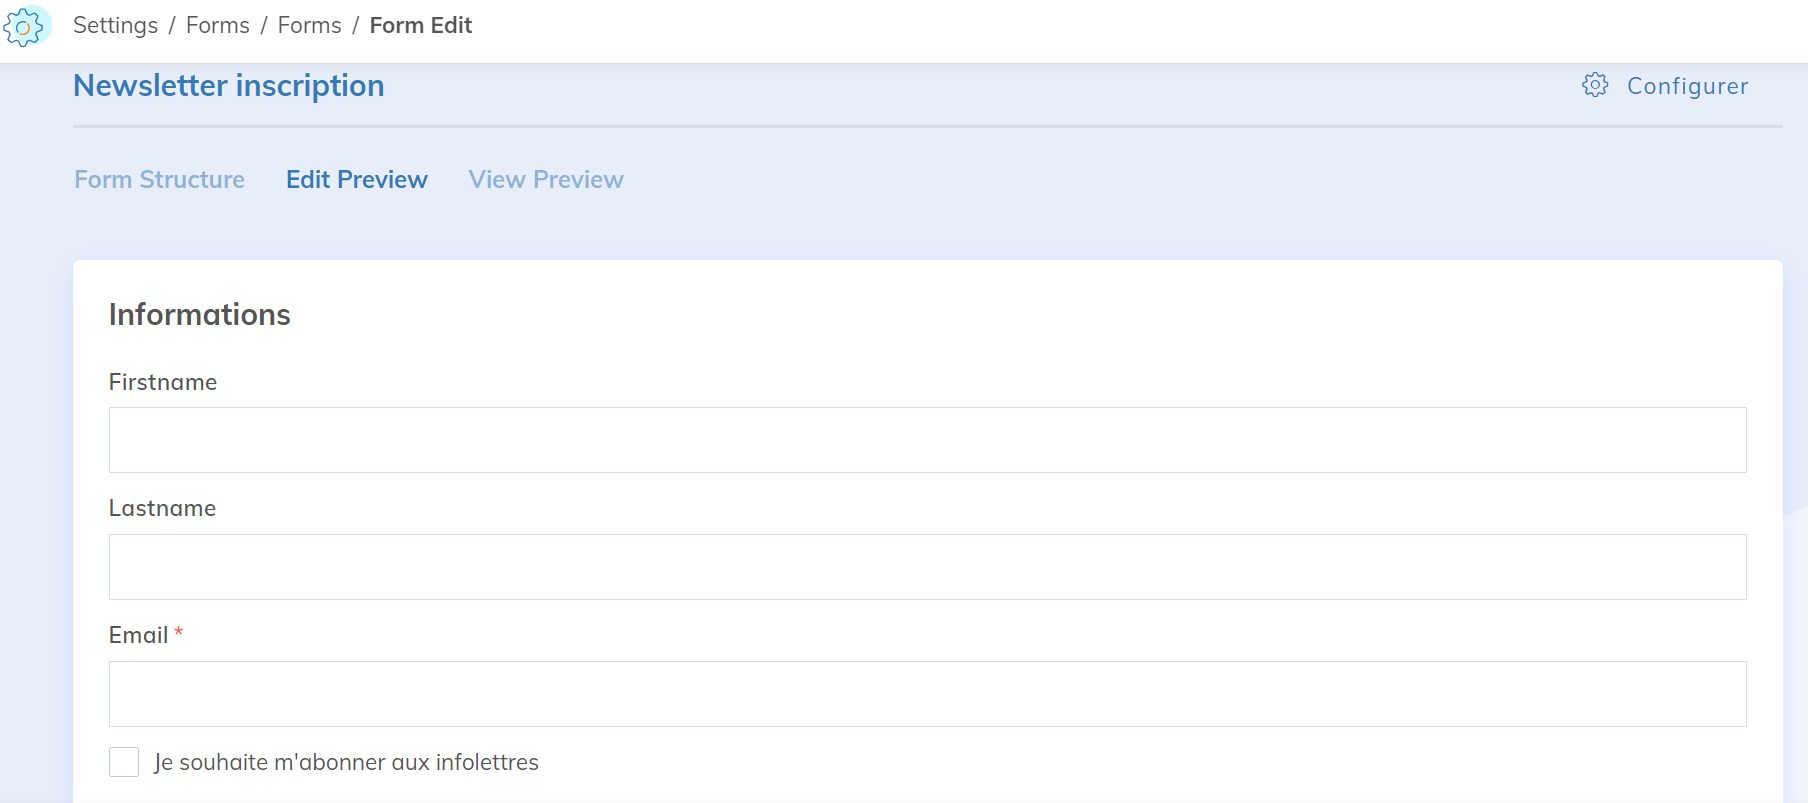Click the Informations section heading
Image resolution: width=1808 pixels, height=803 pixels.
pos(199,315)
